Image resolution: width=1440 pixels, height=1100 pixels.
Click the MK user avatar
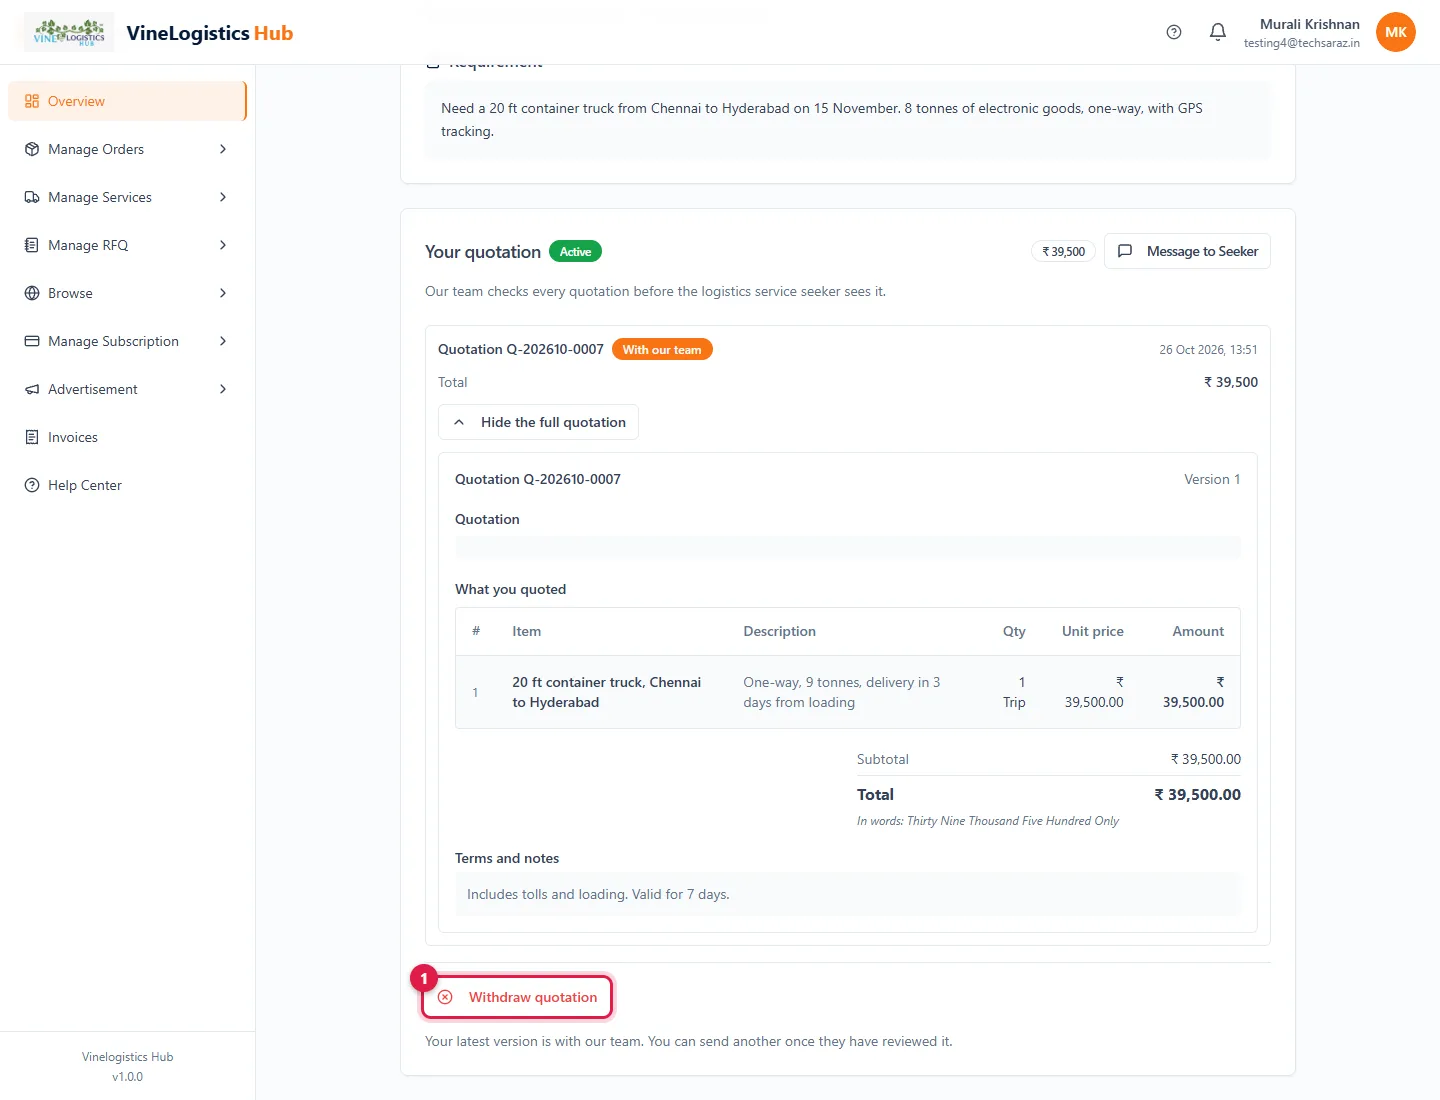[x=1396, y=32]
